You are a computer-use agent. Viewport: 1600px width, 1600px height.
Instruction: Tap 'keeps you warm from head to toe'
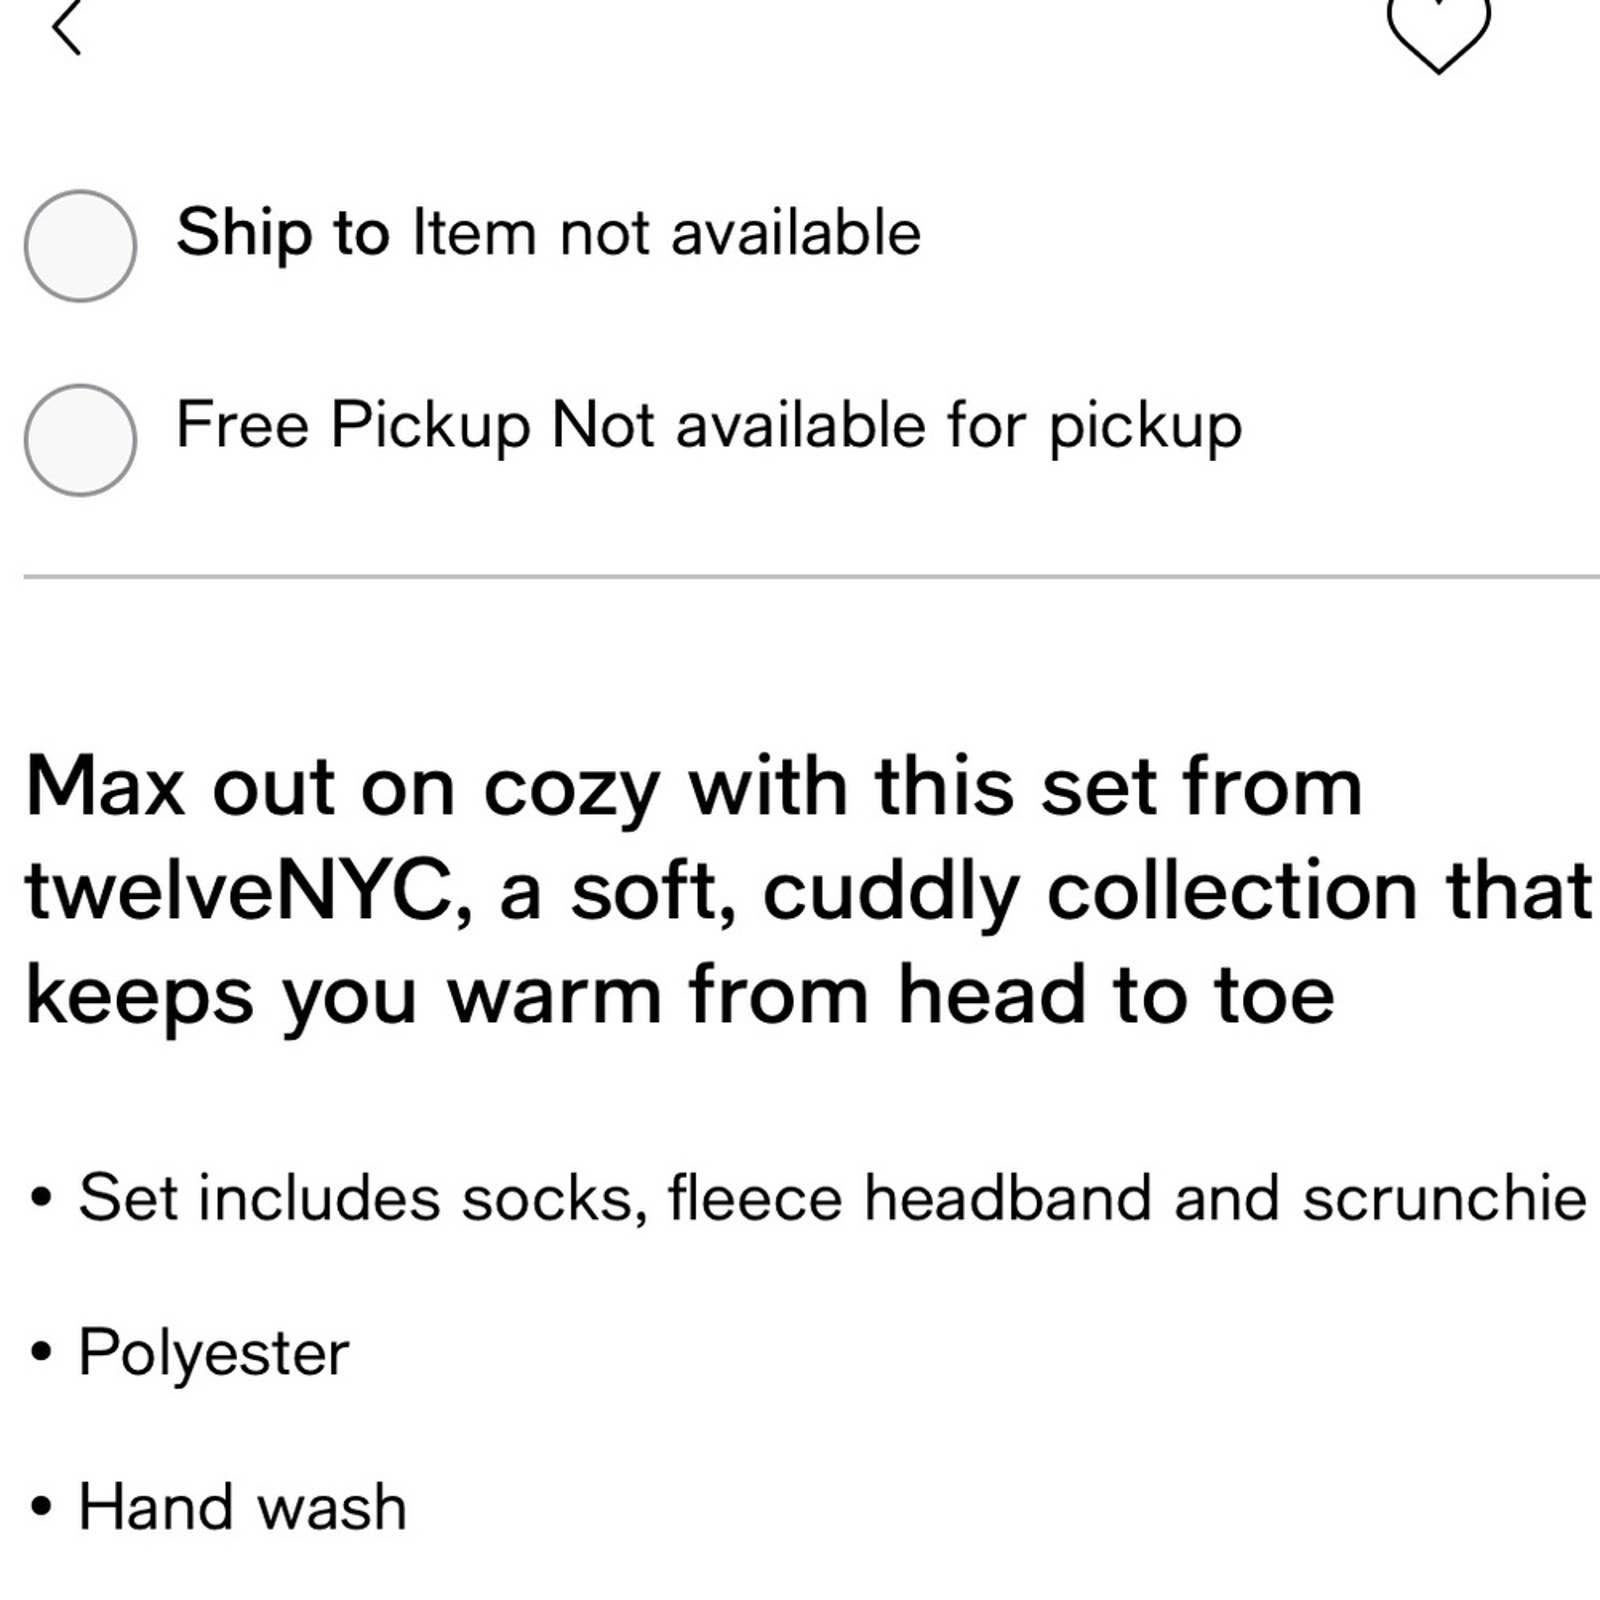tap(680, 996)
